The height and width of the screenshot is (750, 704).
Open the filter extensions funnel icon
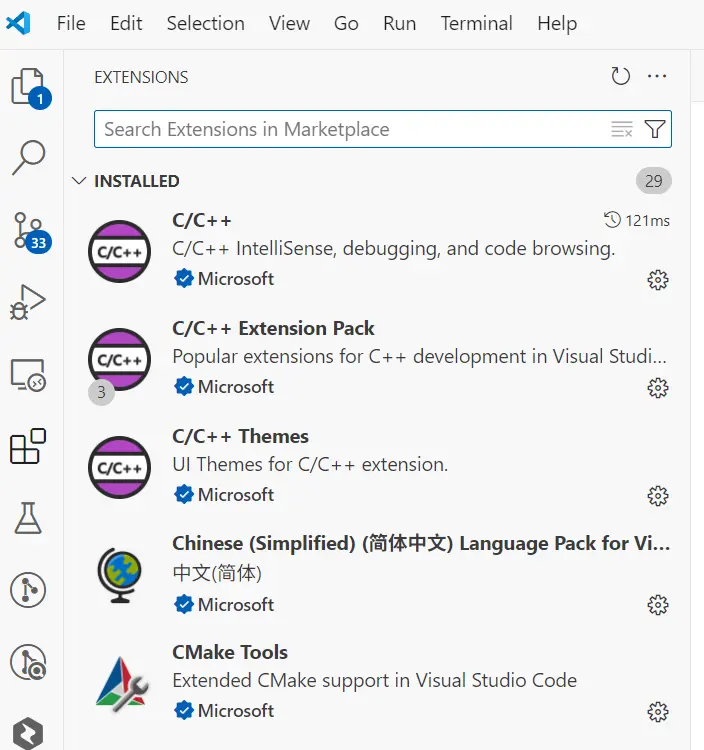coord(655,129)
